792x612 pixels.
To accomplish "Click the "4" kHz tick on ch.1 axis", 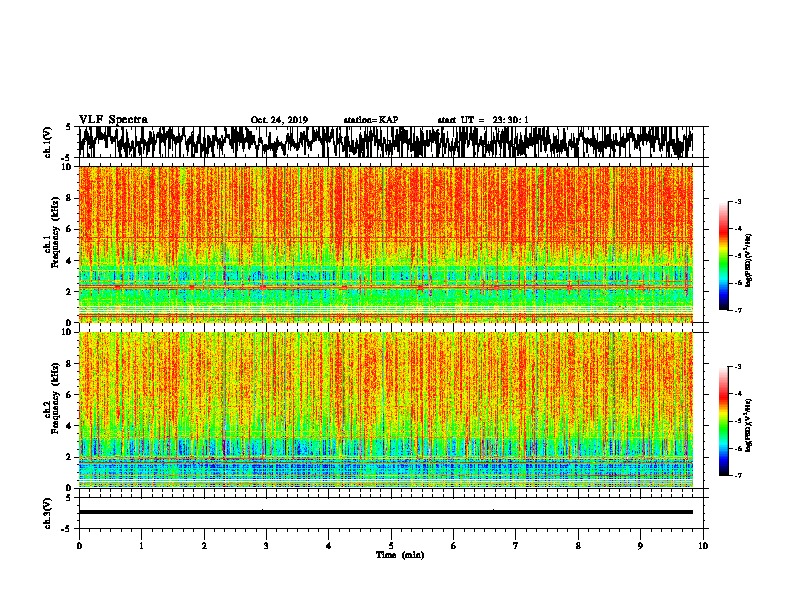I will click(x=70, y=261).
